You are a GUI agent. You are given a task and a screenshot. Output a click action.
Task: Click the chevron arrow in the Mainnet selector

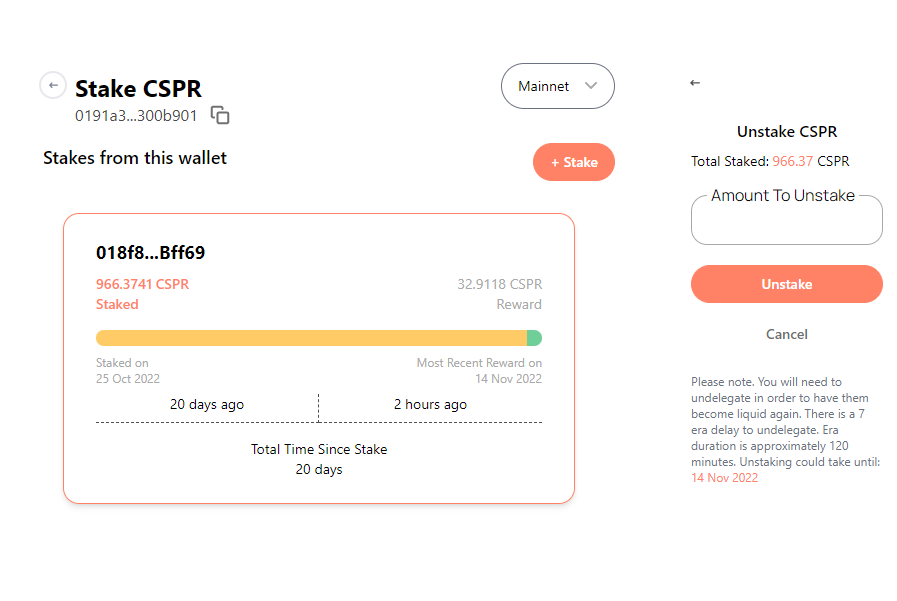pyautogui.click(x=591, y=86)
